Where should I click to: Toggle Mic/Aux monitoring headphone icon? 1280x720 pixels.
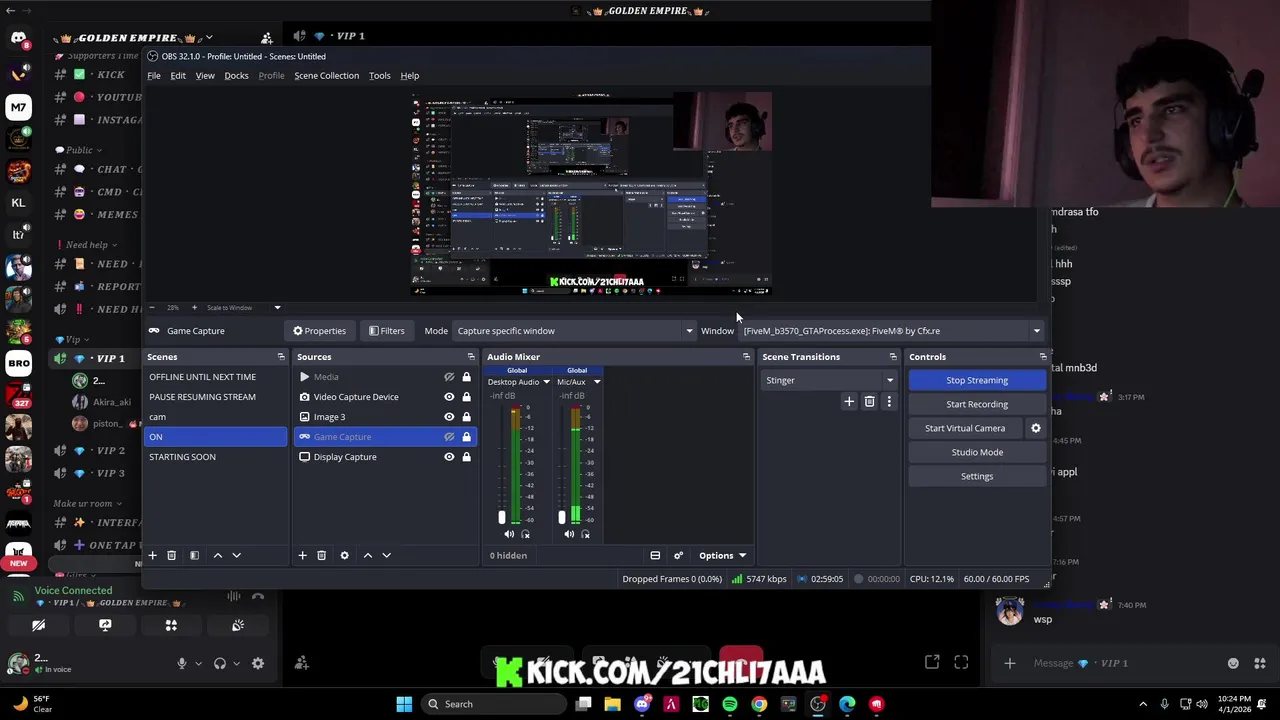(x=585, y=534)
